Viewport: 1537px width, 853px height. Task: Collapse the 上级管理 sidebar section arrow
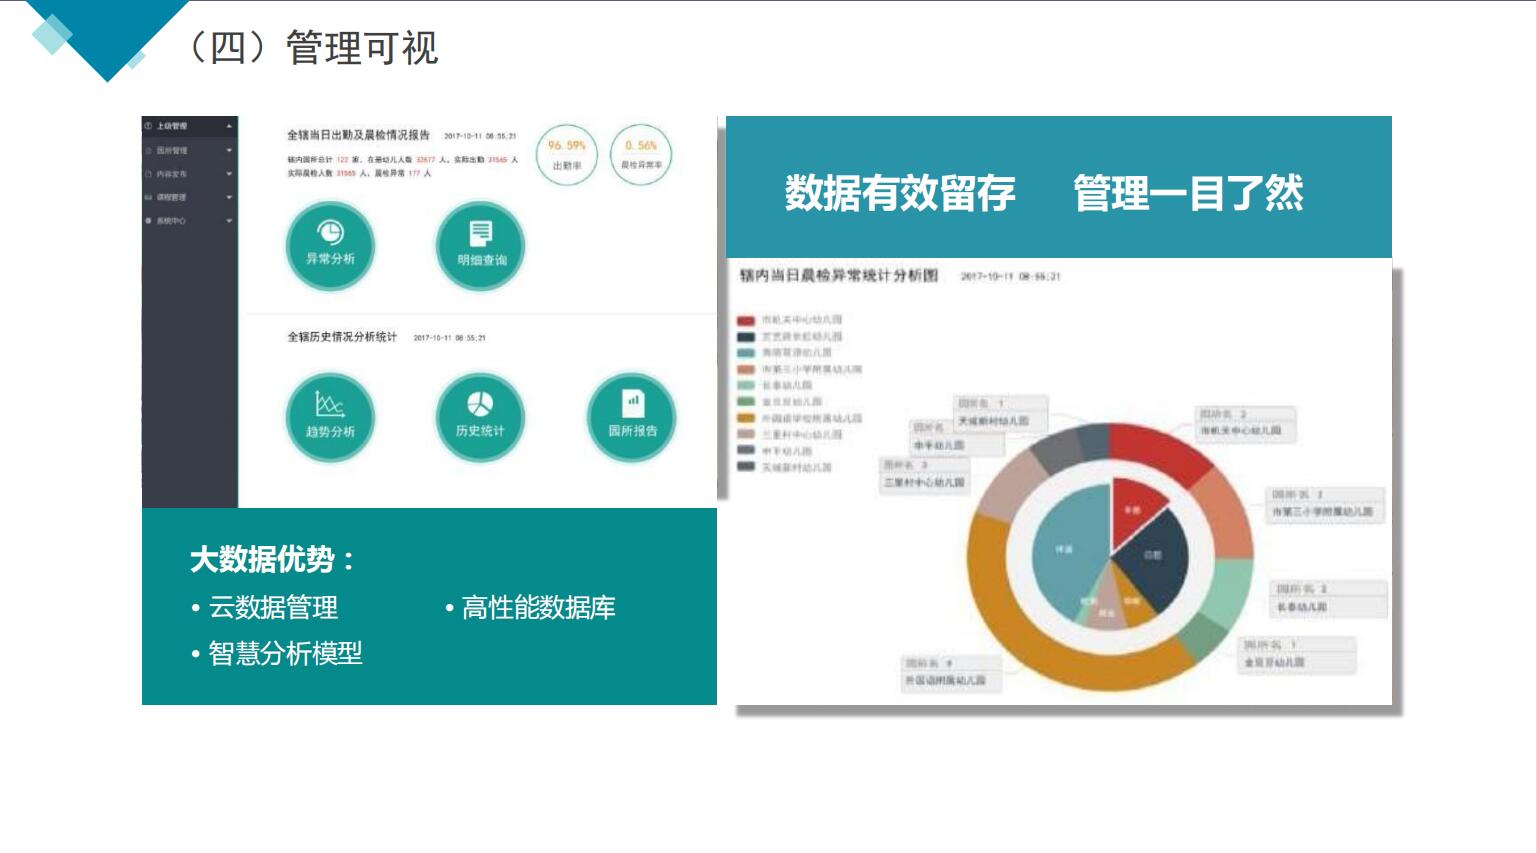click(x=229, y=126)
